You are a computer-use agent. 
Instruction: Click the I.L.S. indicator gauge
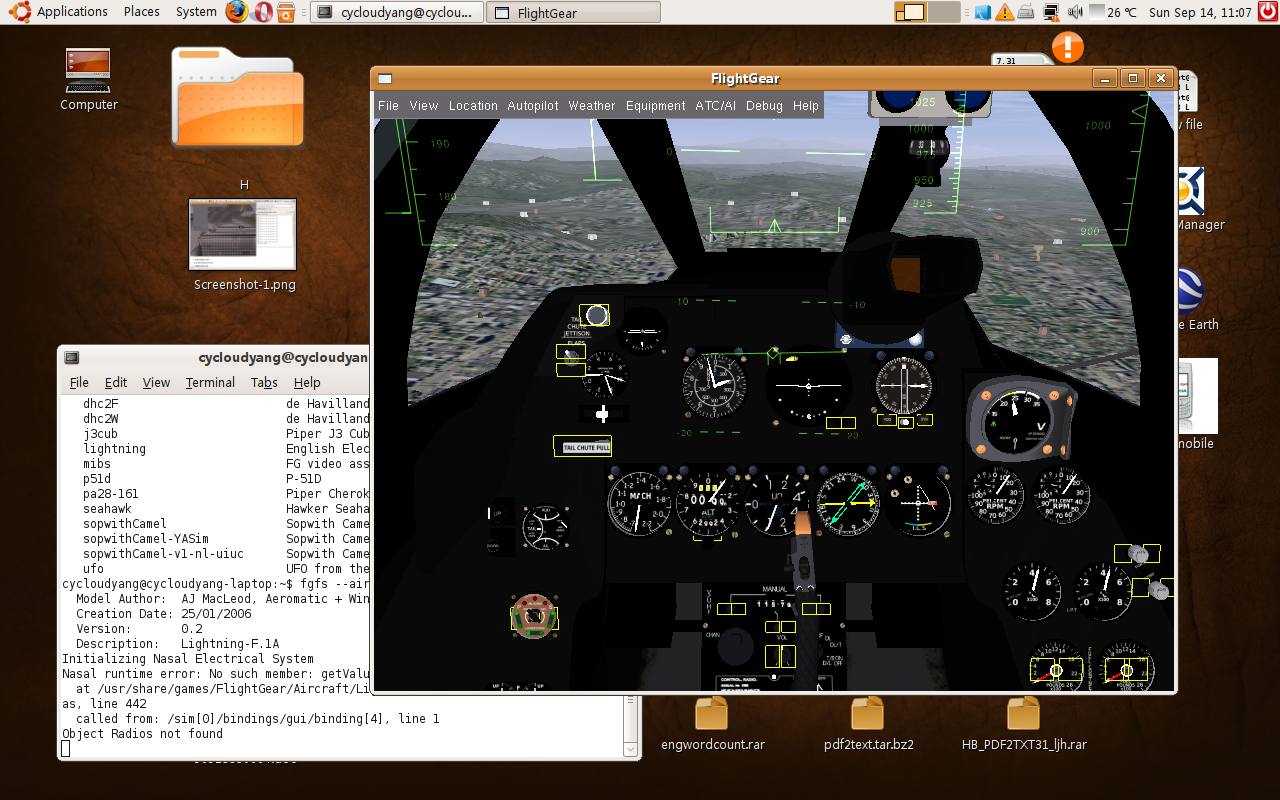[917, 502]
